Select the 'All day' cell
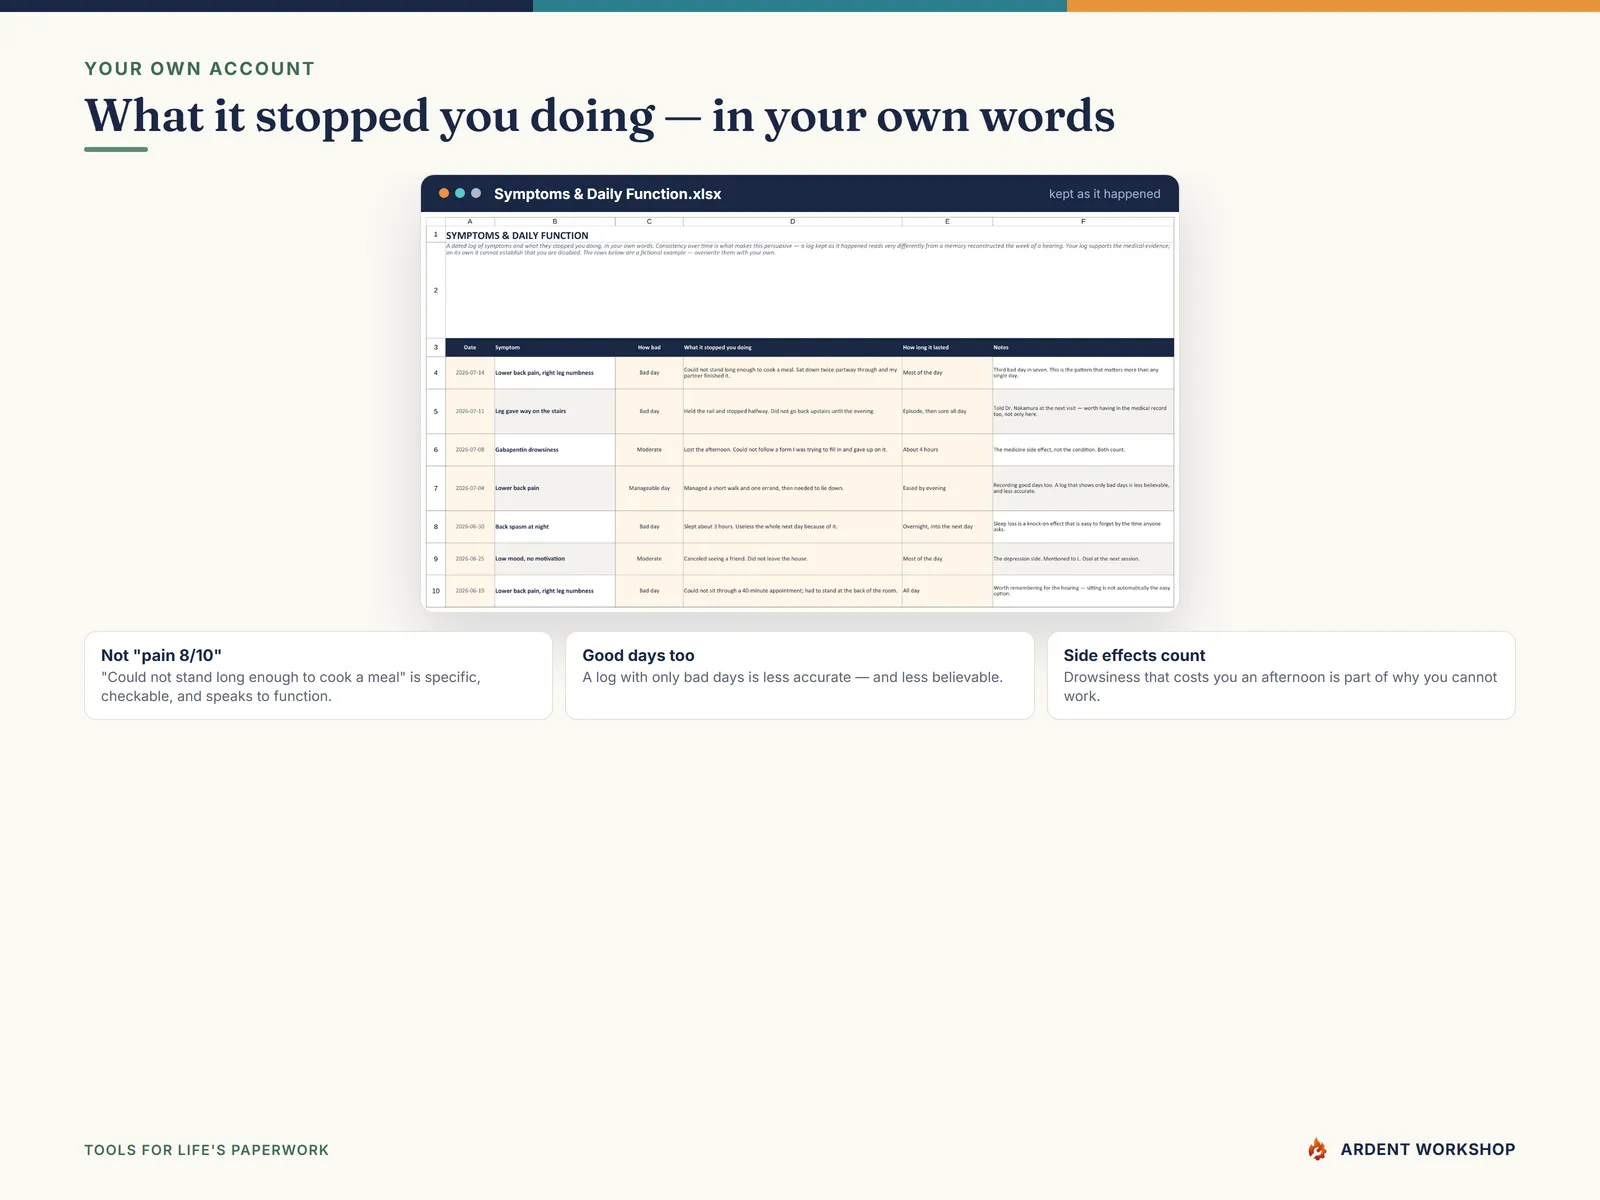Viewport: 1600px width, 1200px height. 947,591
